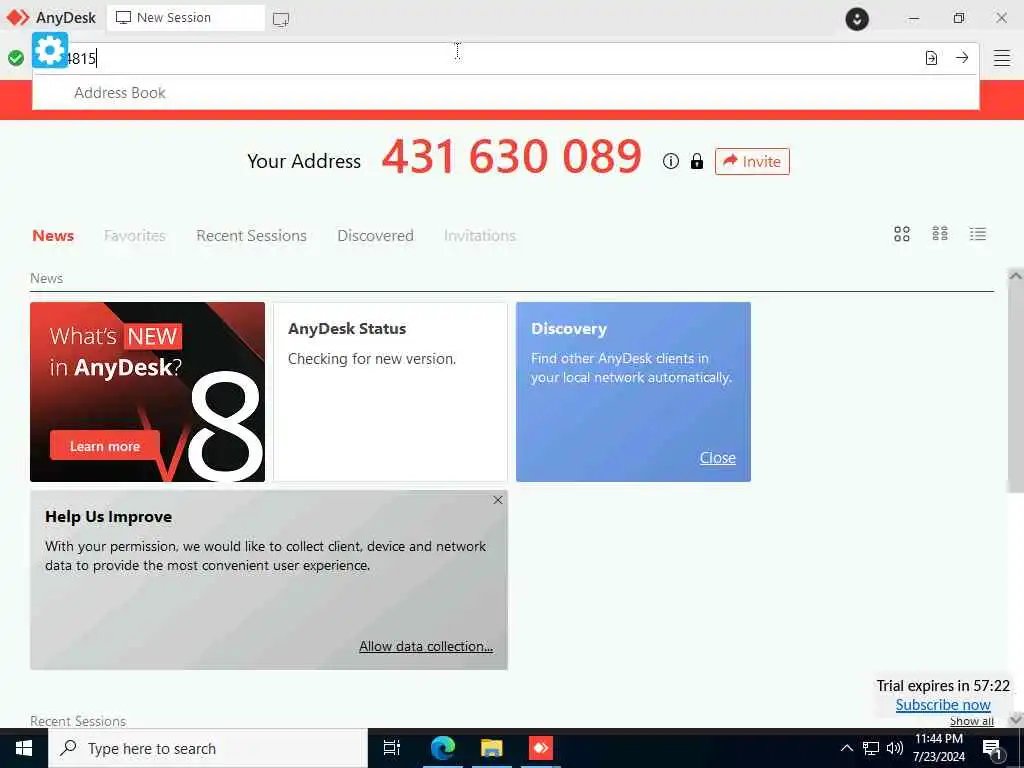Switch to the Recent Sessions tab
1024x768 pixels.
coord(251,236)
